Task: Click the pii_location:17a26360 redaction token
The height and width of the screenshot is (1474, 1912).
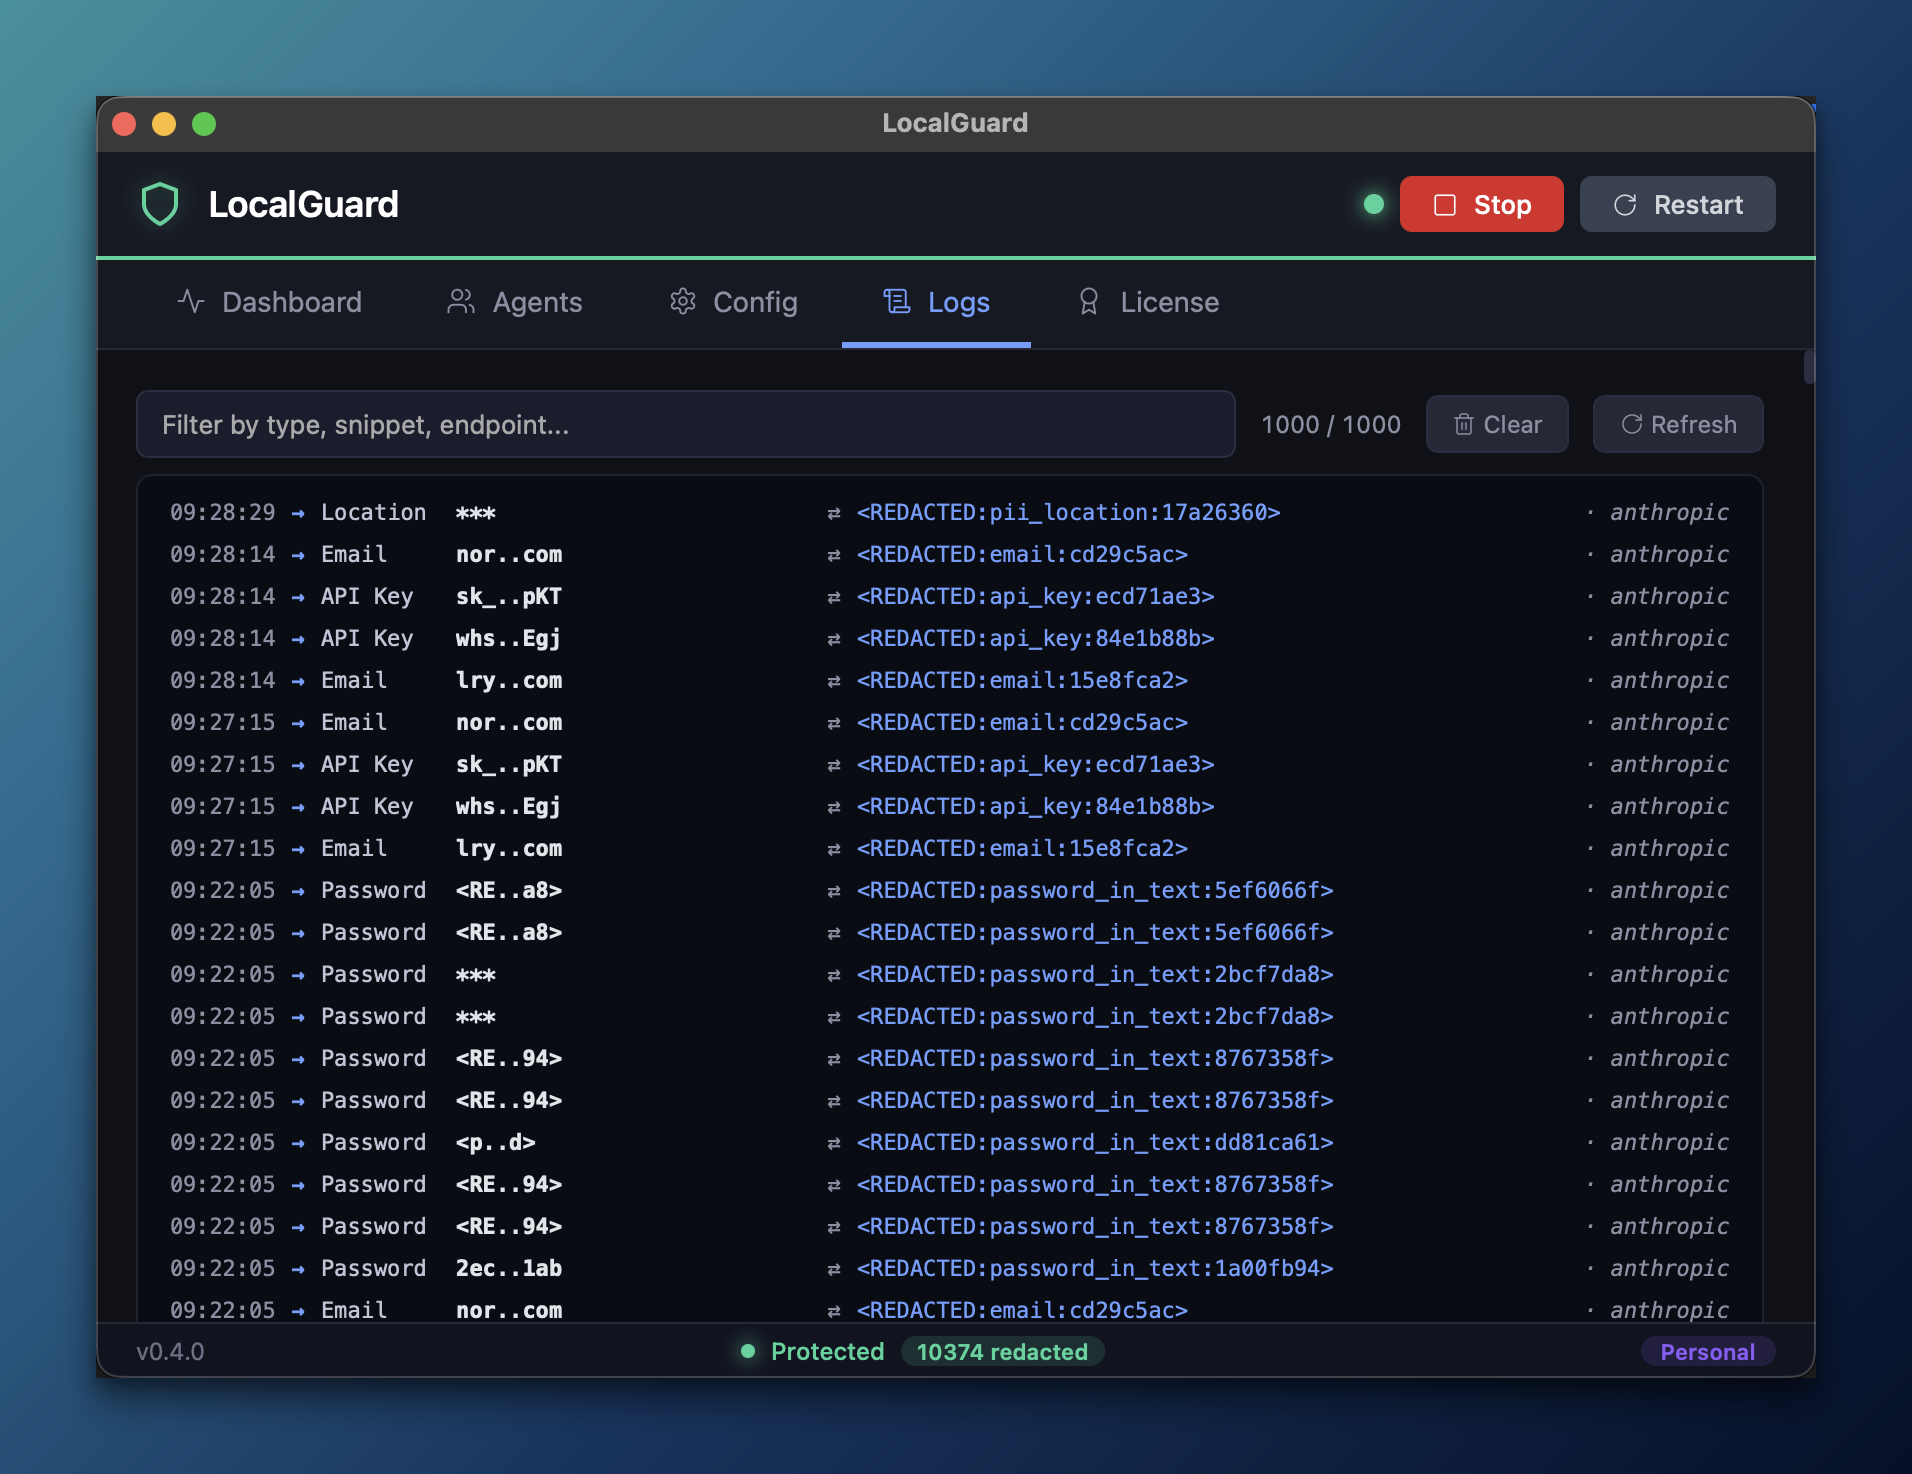Action: coord(1068,512)
